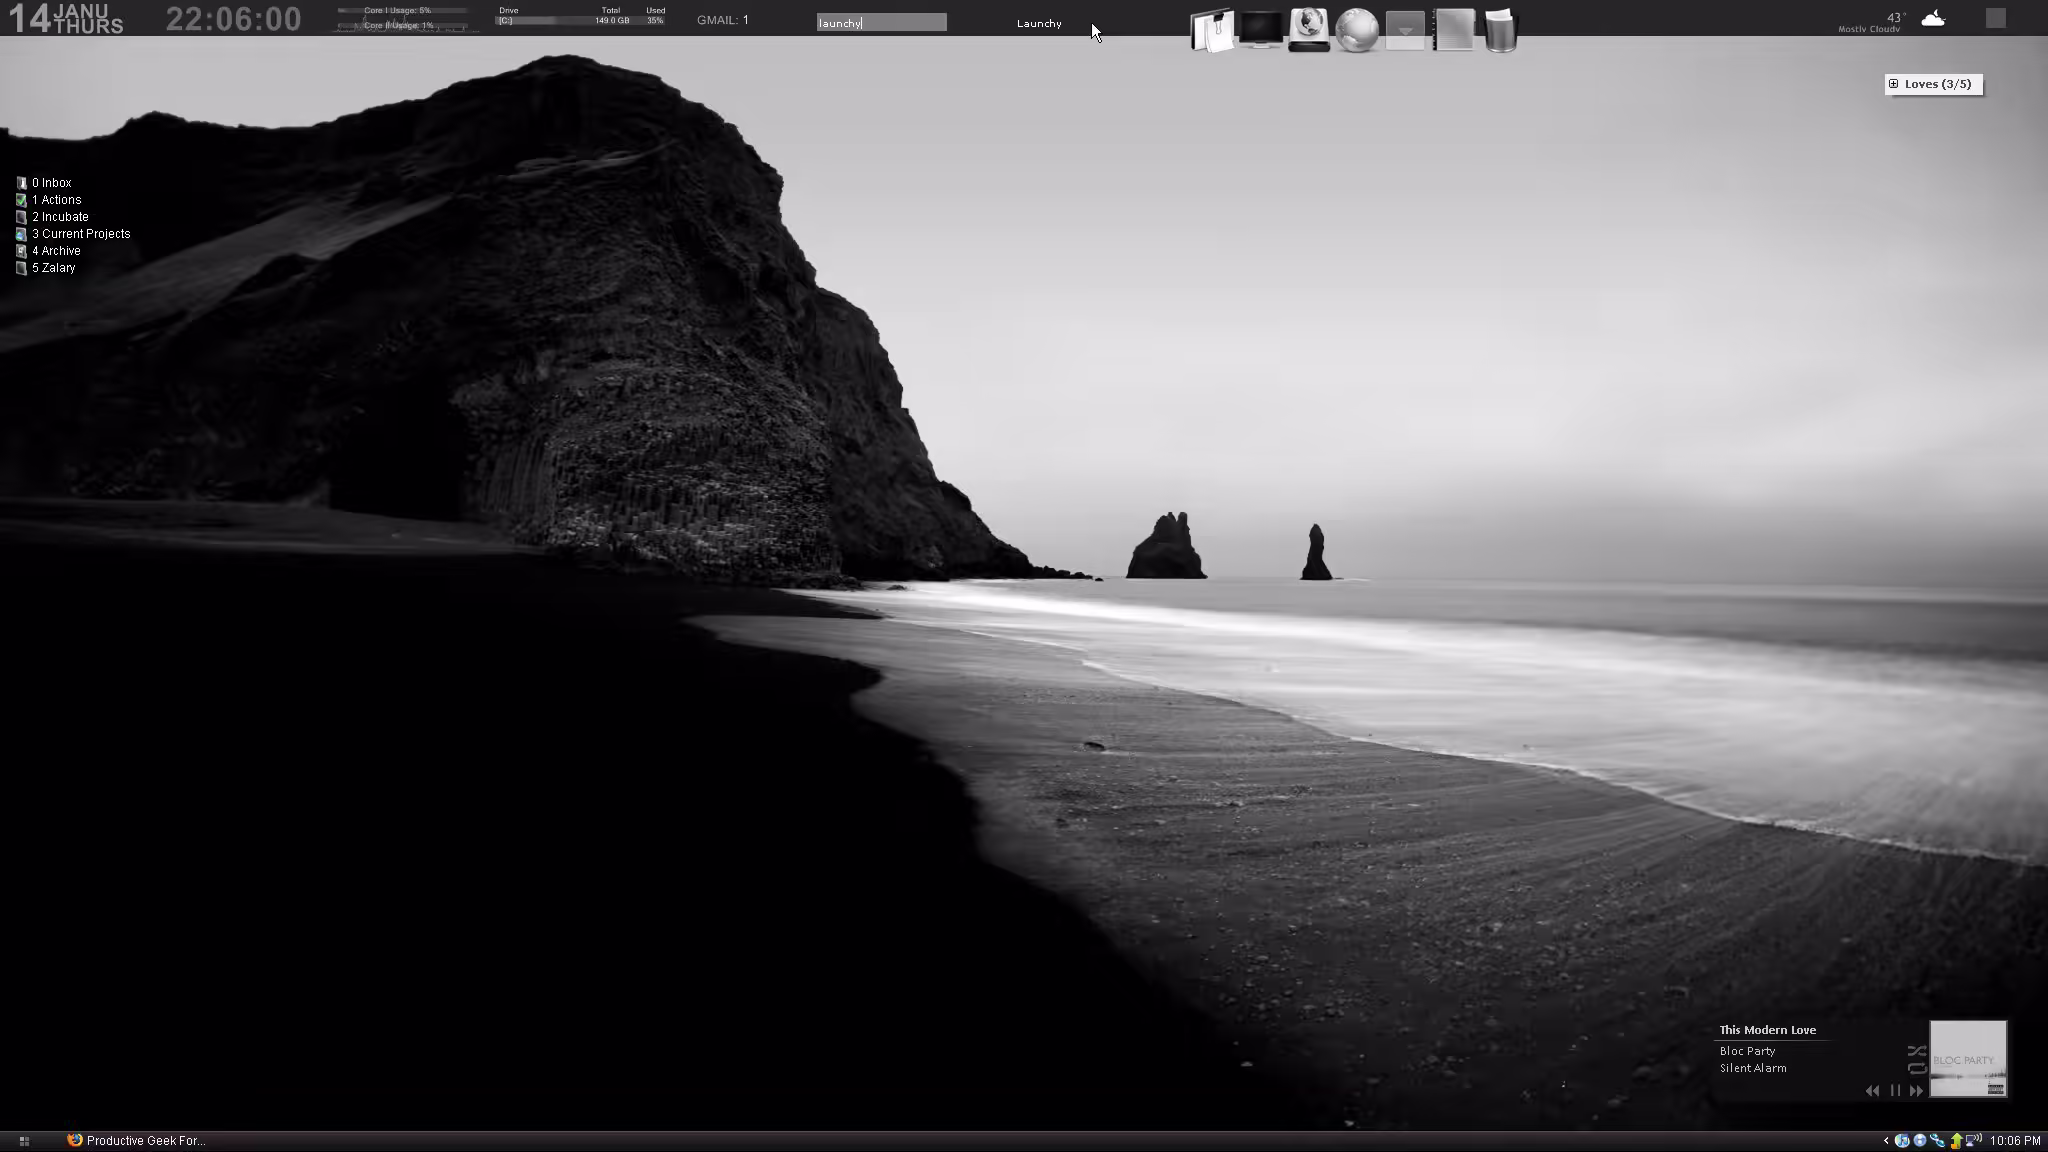Open the trash can dock icon
The image size is (2048, 1152).
click(x=1501, y=30)
